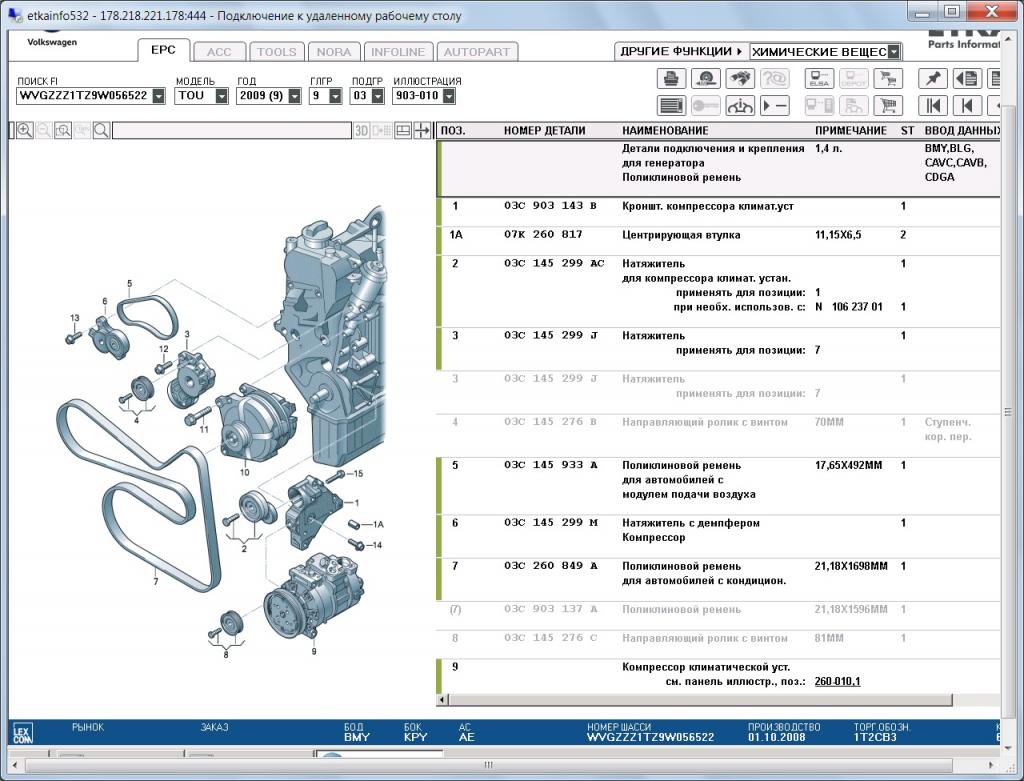Expand the ИЛЛЮСТРАЦИЯ dropdown showing 903-010
This screenshot has height=781, width=1024.
(449, 96)
